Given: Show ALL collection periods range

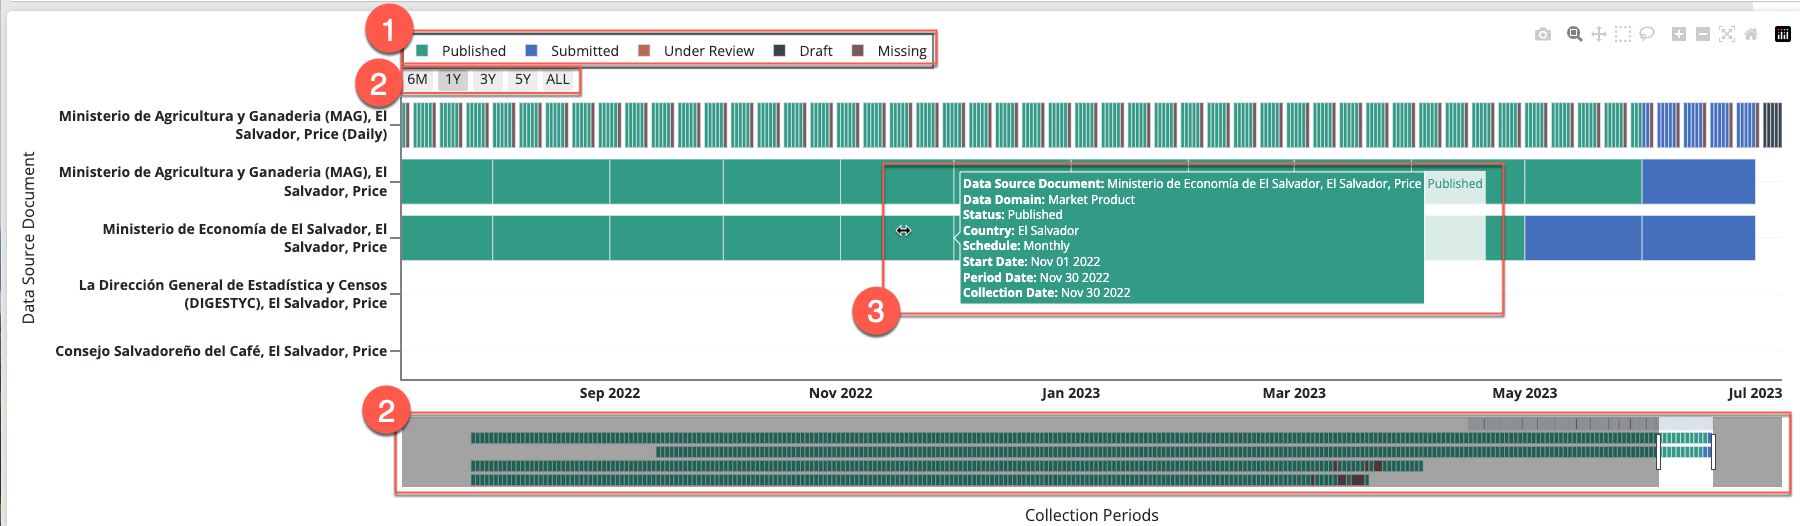Looking at the screenshot, I should point(558,79).
